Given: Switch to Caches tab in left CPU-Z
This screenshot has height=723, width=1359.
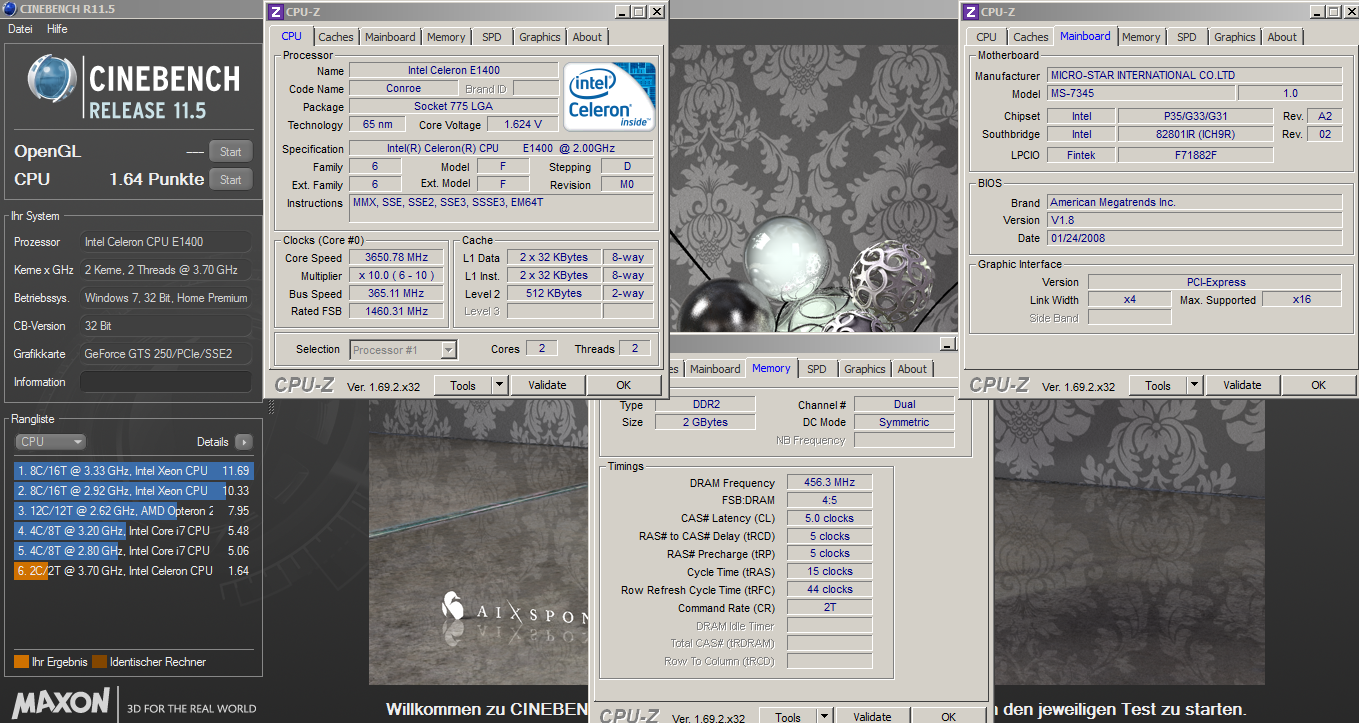Looking at the screenshot, I should pyautogui.click(x=336, y=37).
